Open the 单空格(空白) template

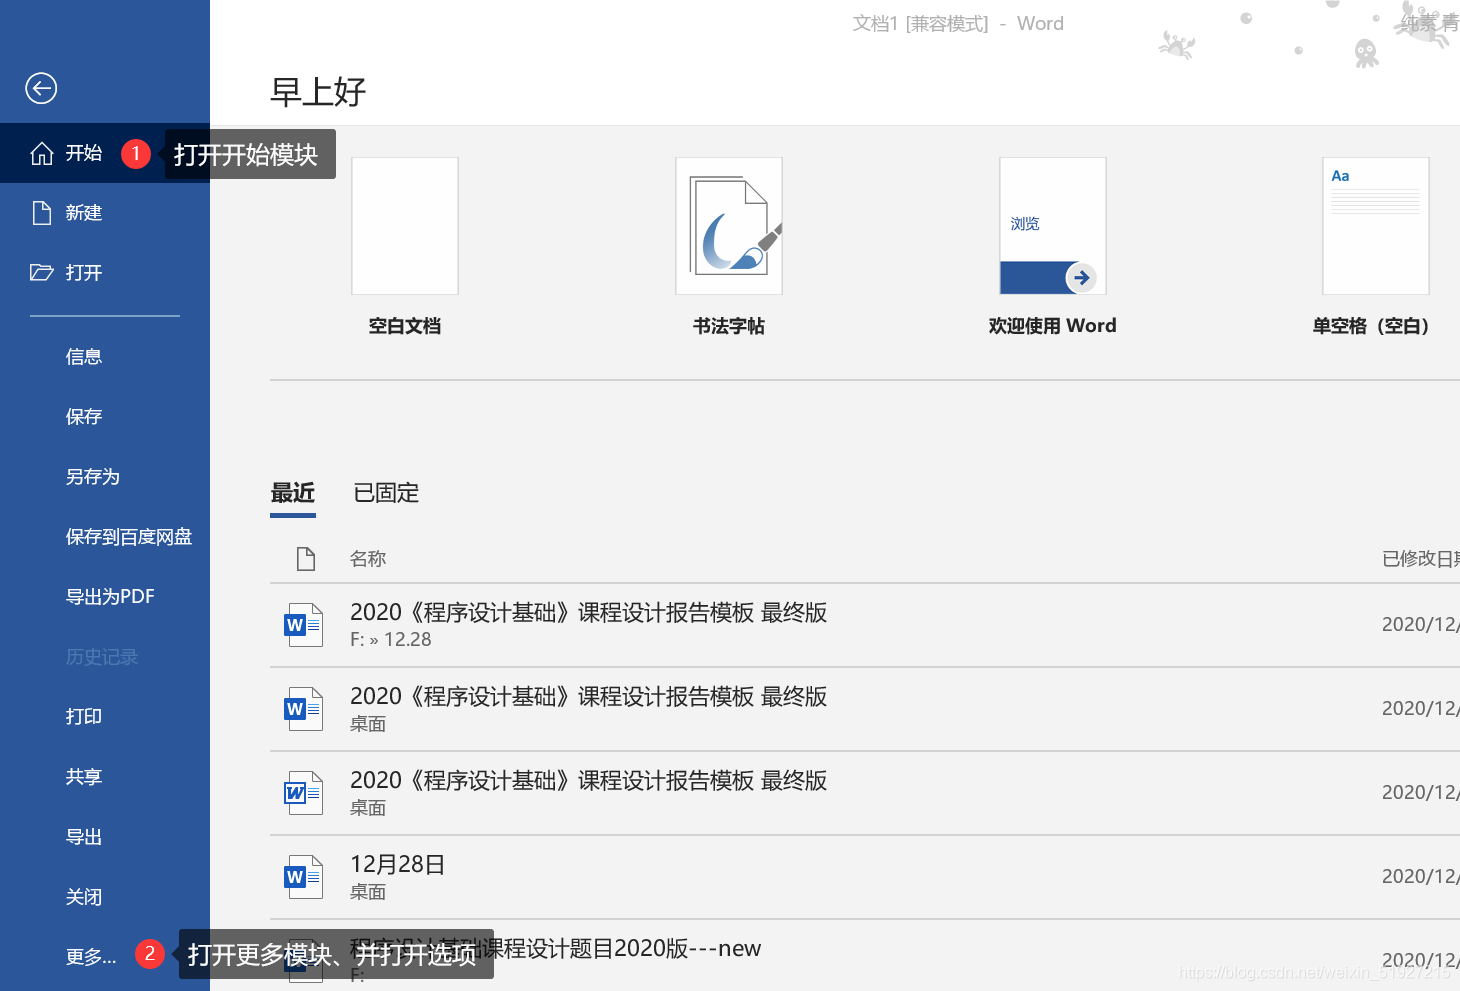pos(1376,226)
